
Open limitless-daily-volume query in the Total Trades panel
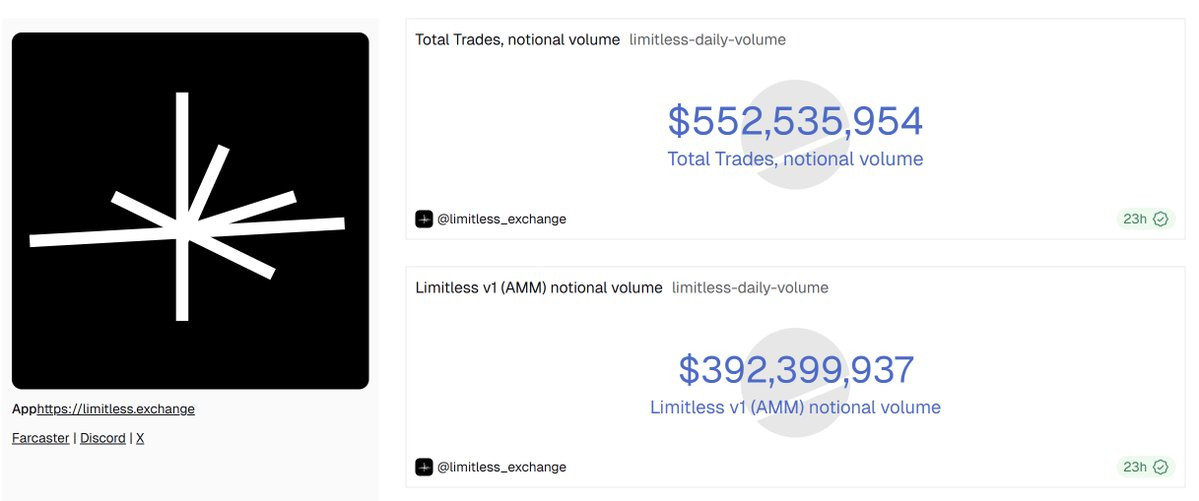pos(707,40)
